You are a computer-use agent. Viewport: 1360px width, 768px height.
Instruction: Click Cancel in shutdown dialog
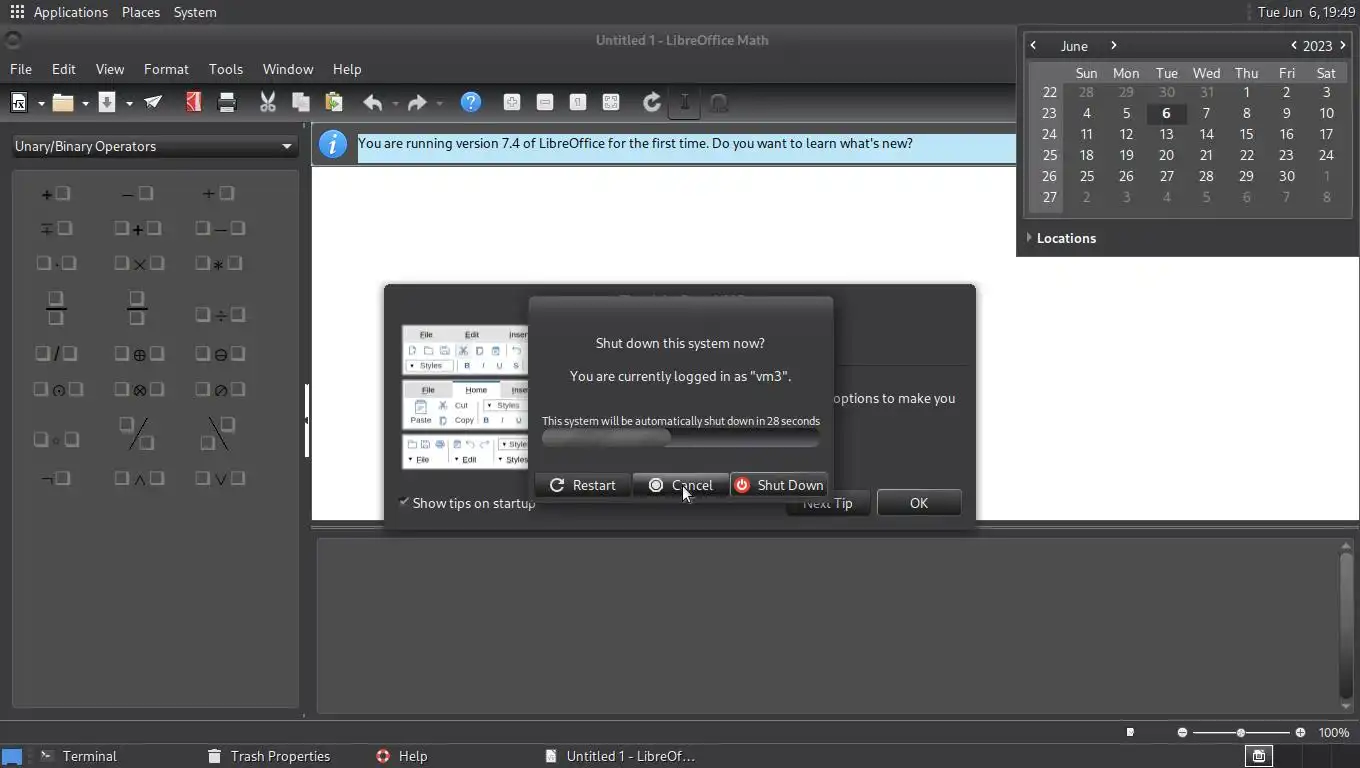(680, 485)
